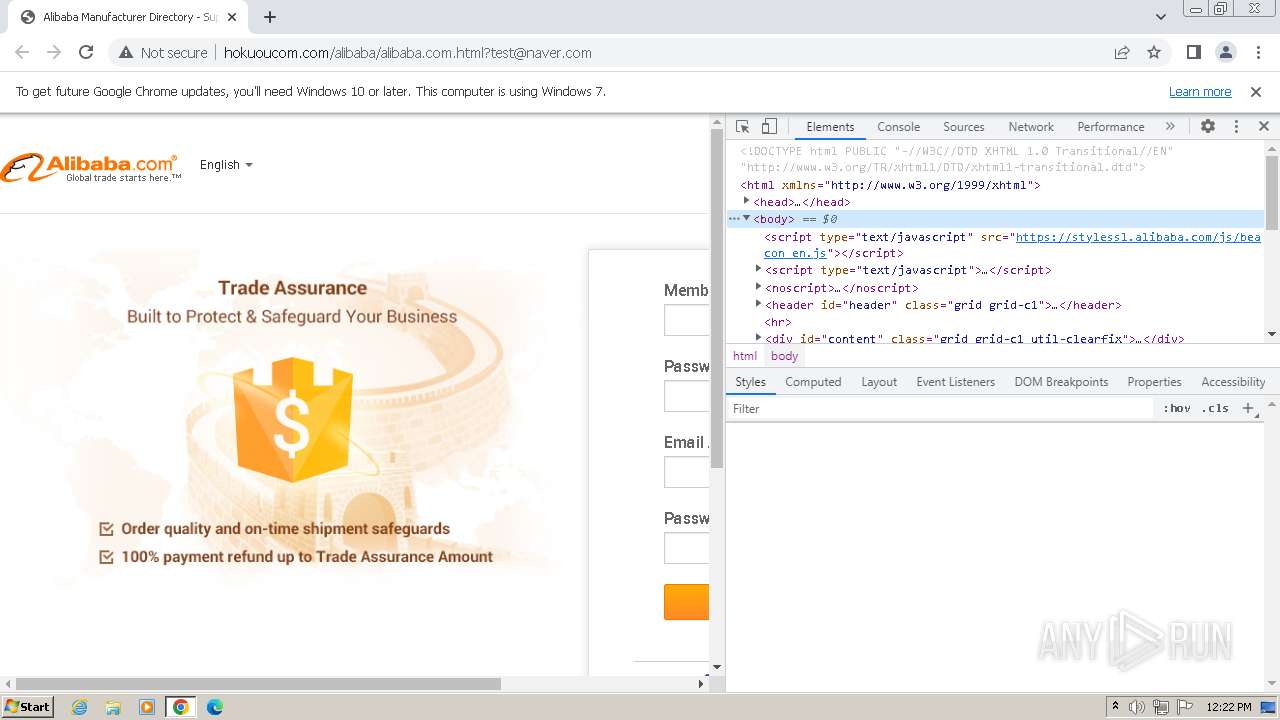Expand the script type text/javascript node

pyautogui.click(x=758, y=269)
